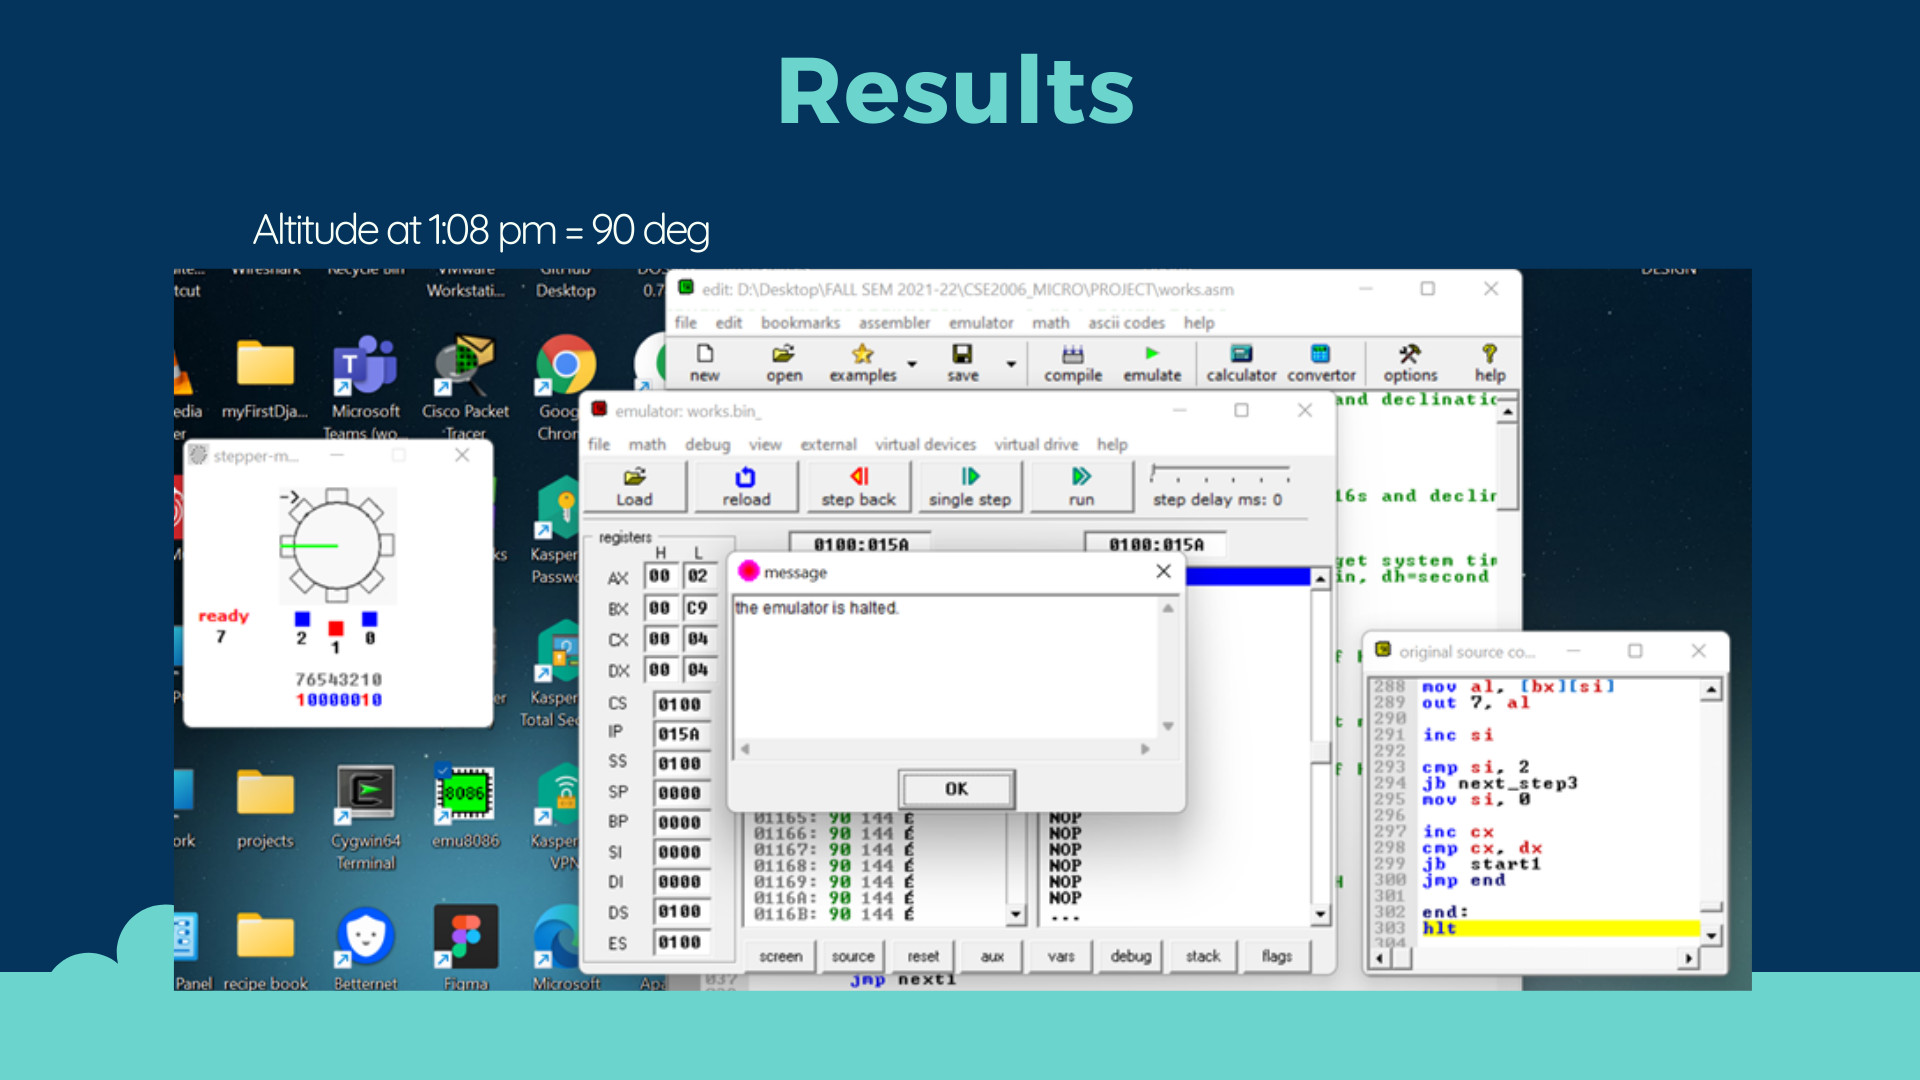Click the CS register field

click(680, 704)
